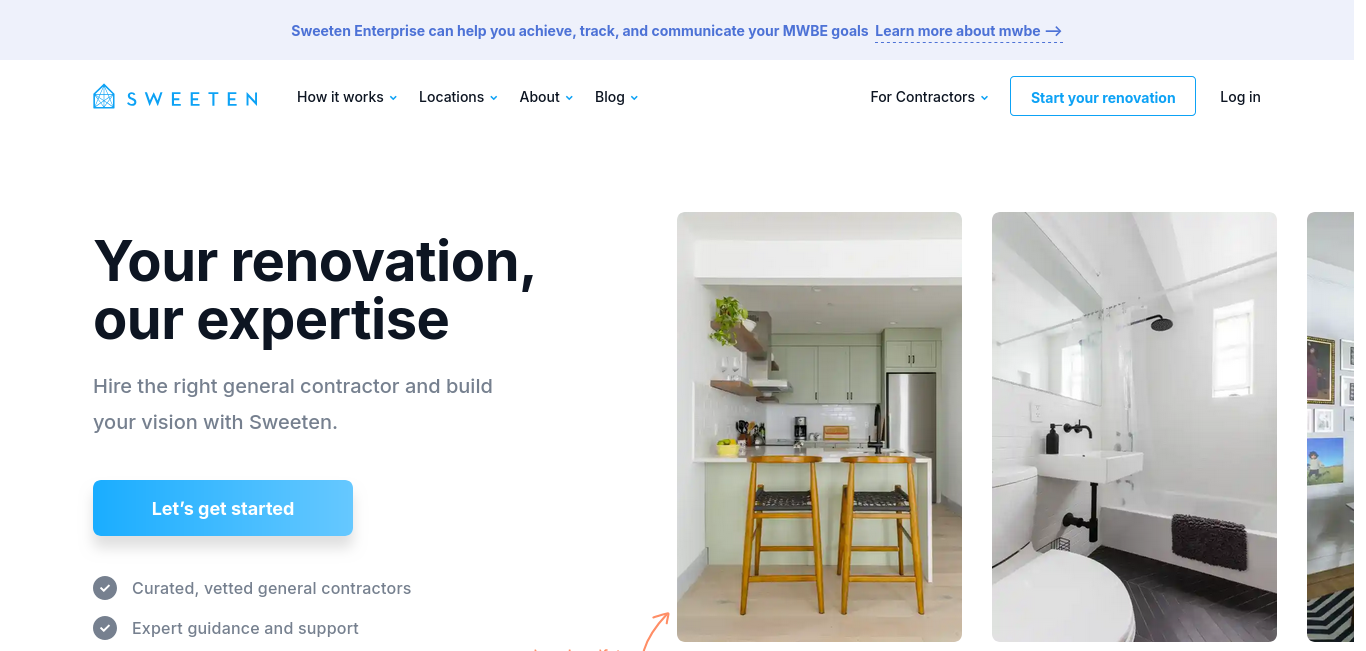The image size is (1366, 651).
Task: Click the checkmark icon beside Expert guidance and support
Action: [105, 628]
